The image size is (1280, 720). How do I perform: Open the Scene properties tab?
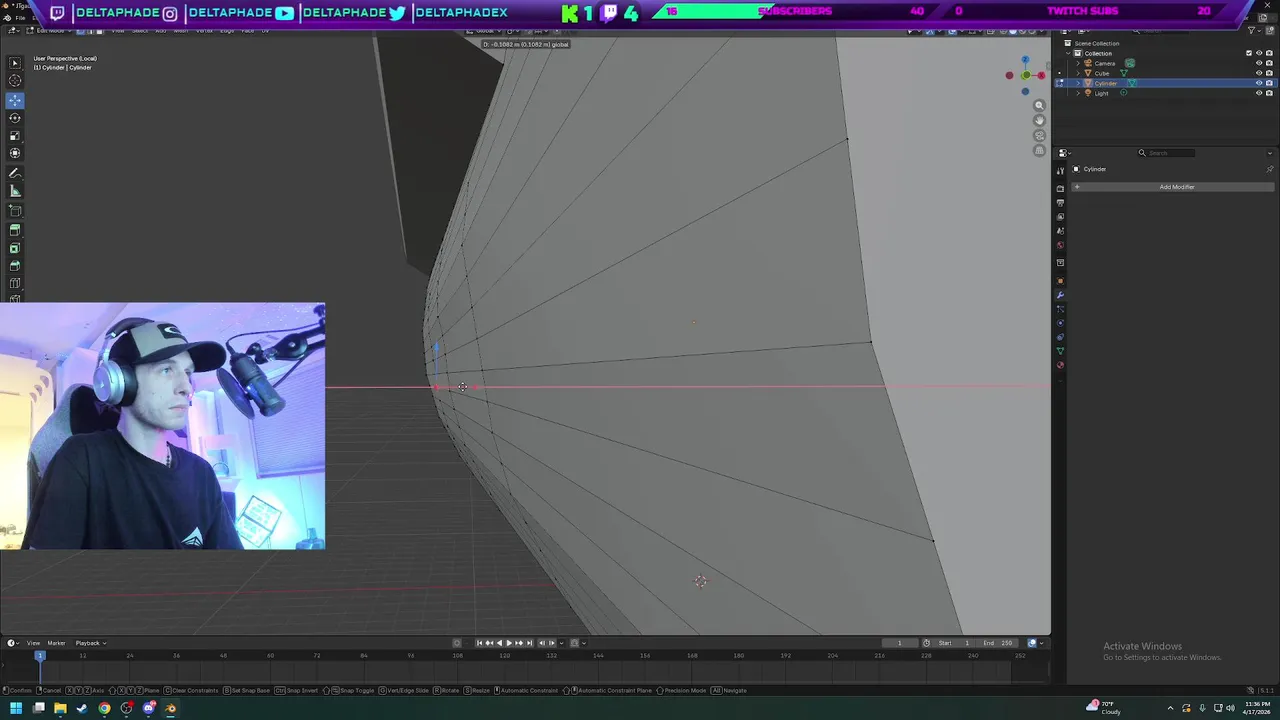[1060, 231]
